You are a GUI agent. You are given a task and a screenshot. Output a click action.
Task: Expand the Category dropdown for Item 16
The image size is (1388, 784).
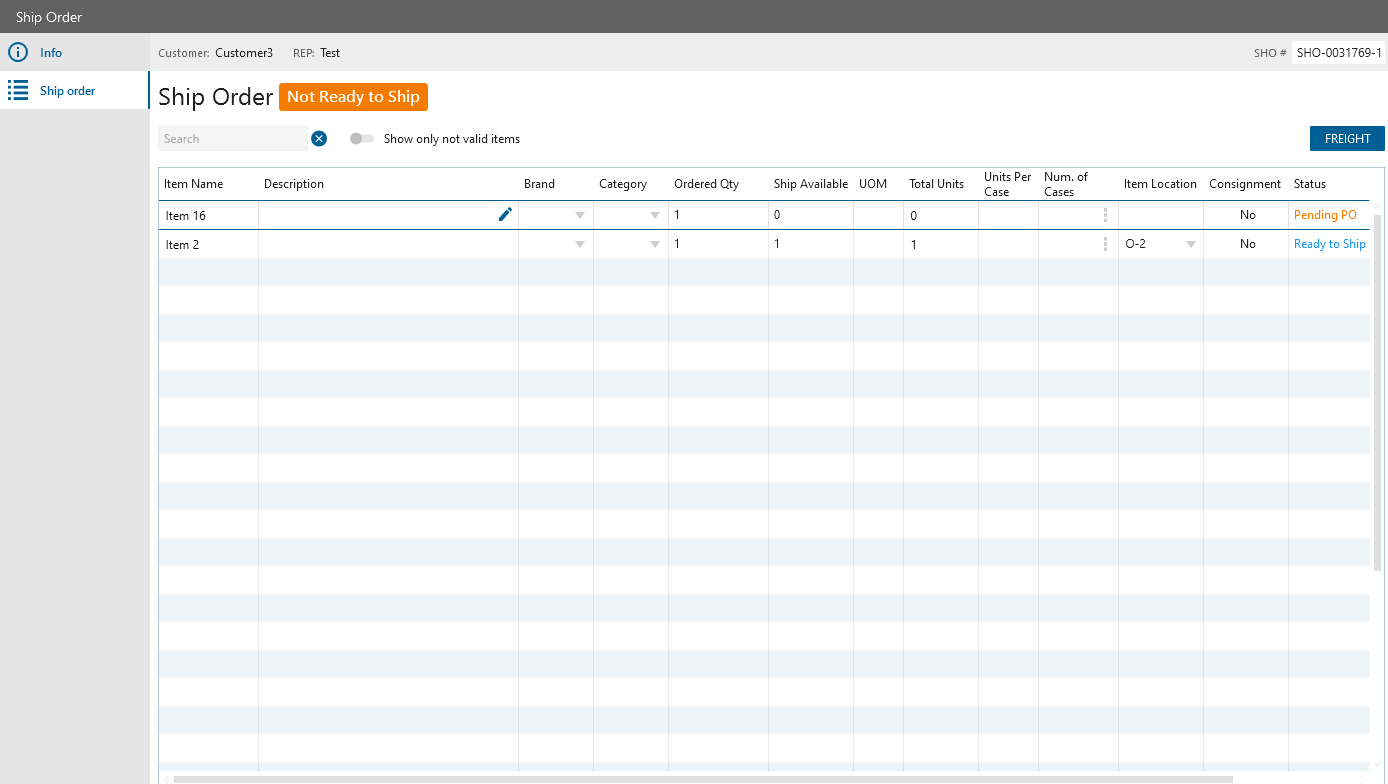click(655, 215)
